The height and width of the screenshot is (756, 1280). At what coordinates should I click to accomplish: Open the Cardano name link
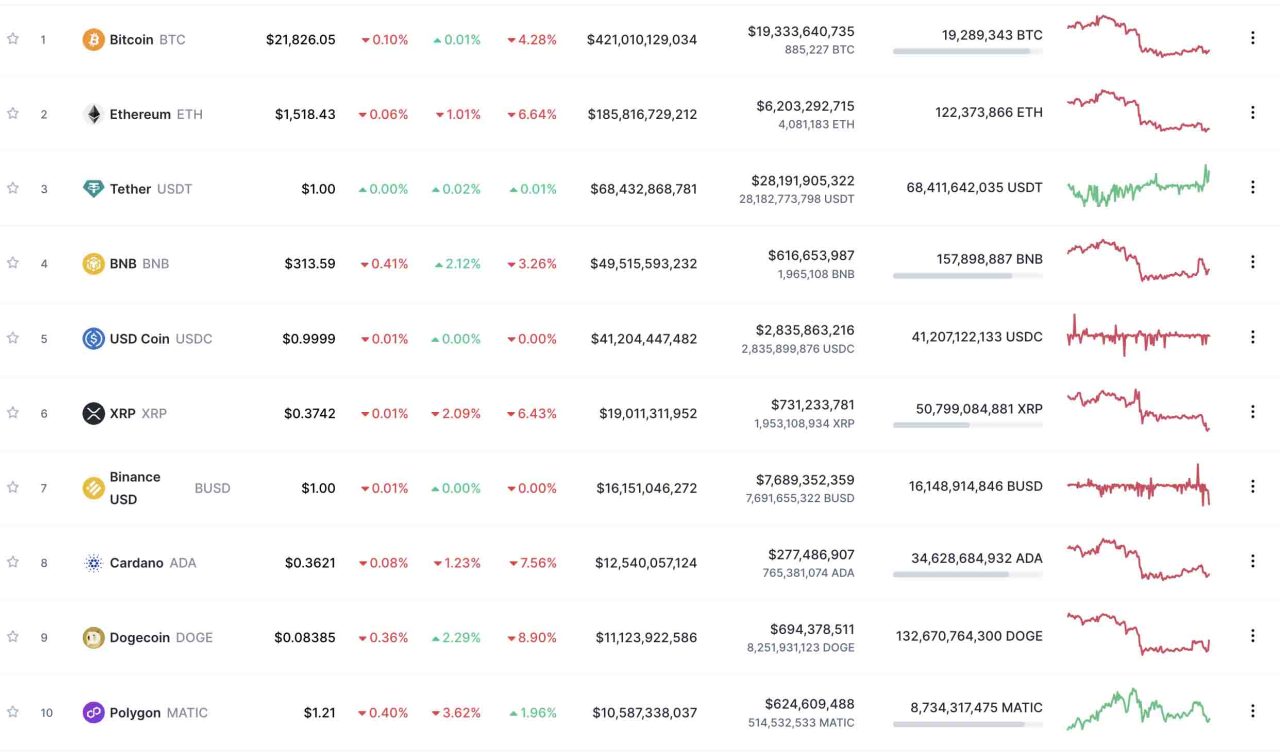tap(136, 563)
